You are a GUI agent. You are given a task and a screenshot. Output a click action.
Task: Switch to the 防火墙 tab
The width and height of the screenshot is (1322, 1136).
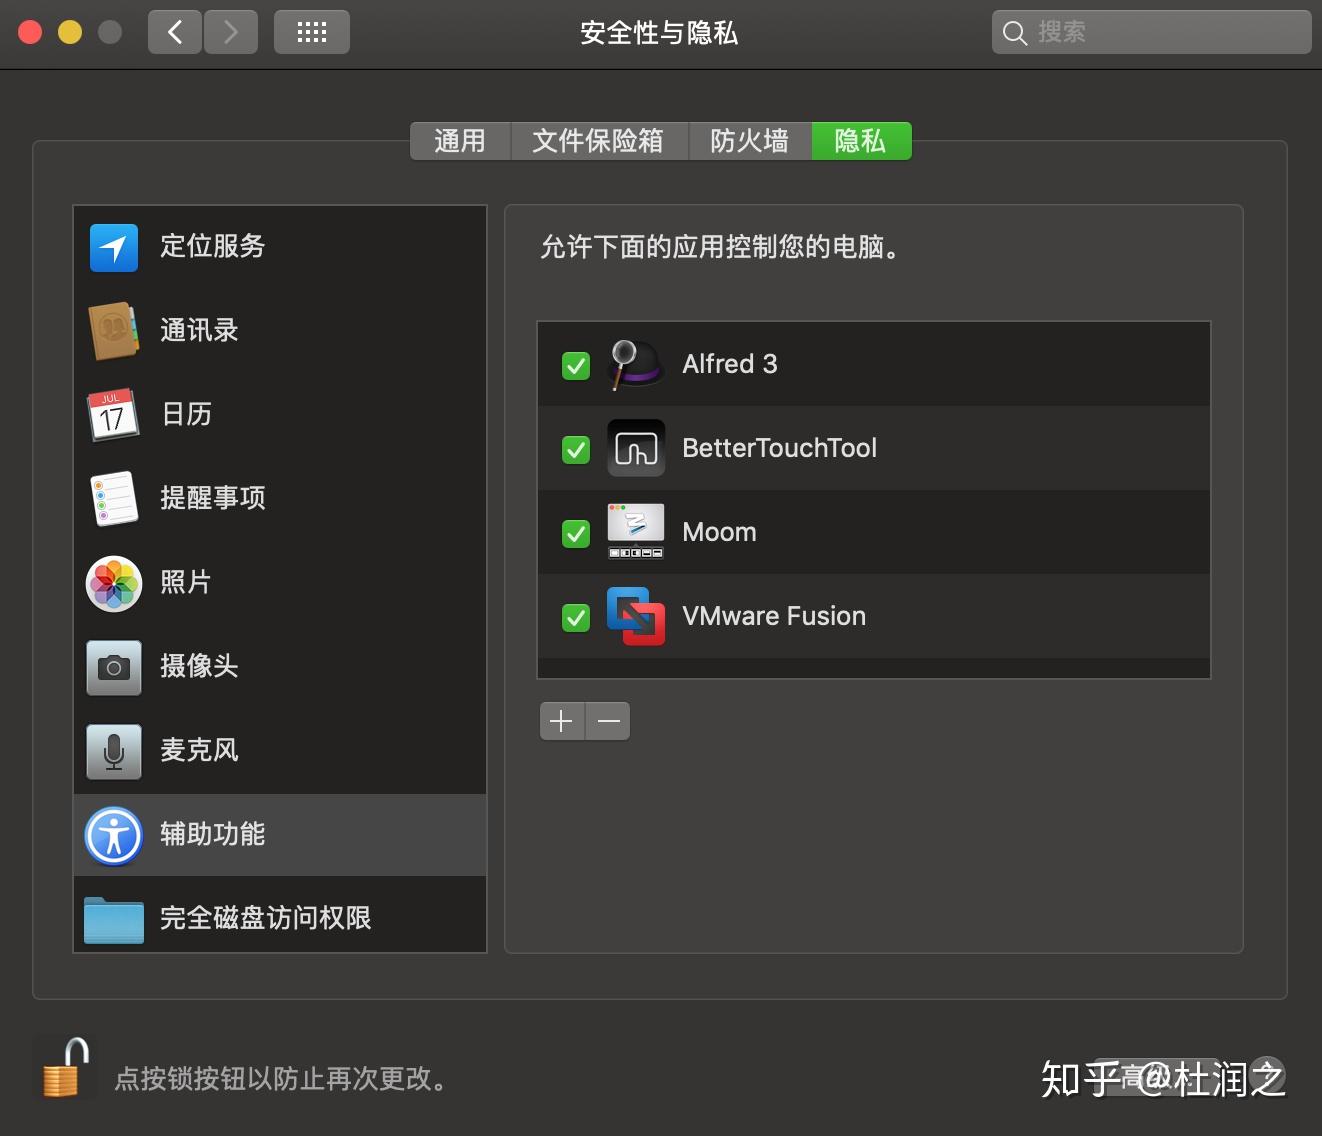point(750,141)
